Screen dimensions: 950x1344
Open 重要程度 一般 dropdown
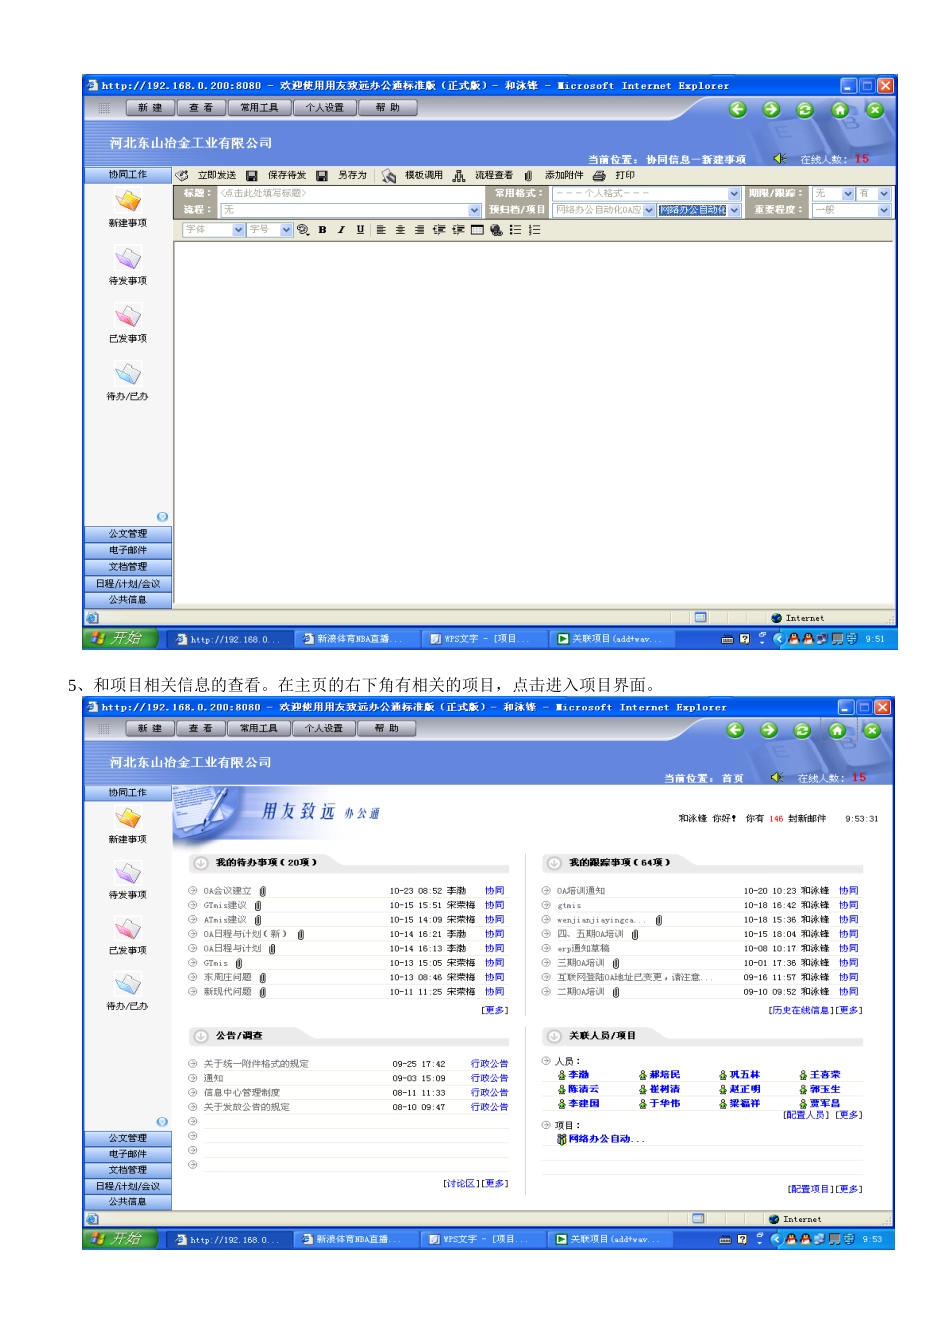[x=851, y=210]
